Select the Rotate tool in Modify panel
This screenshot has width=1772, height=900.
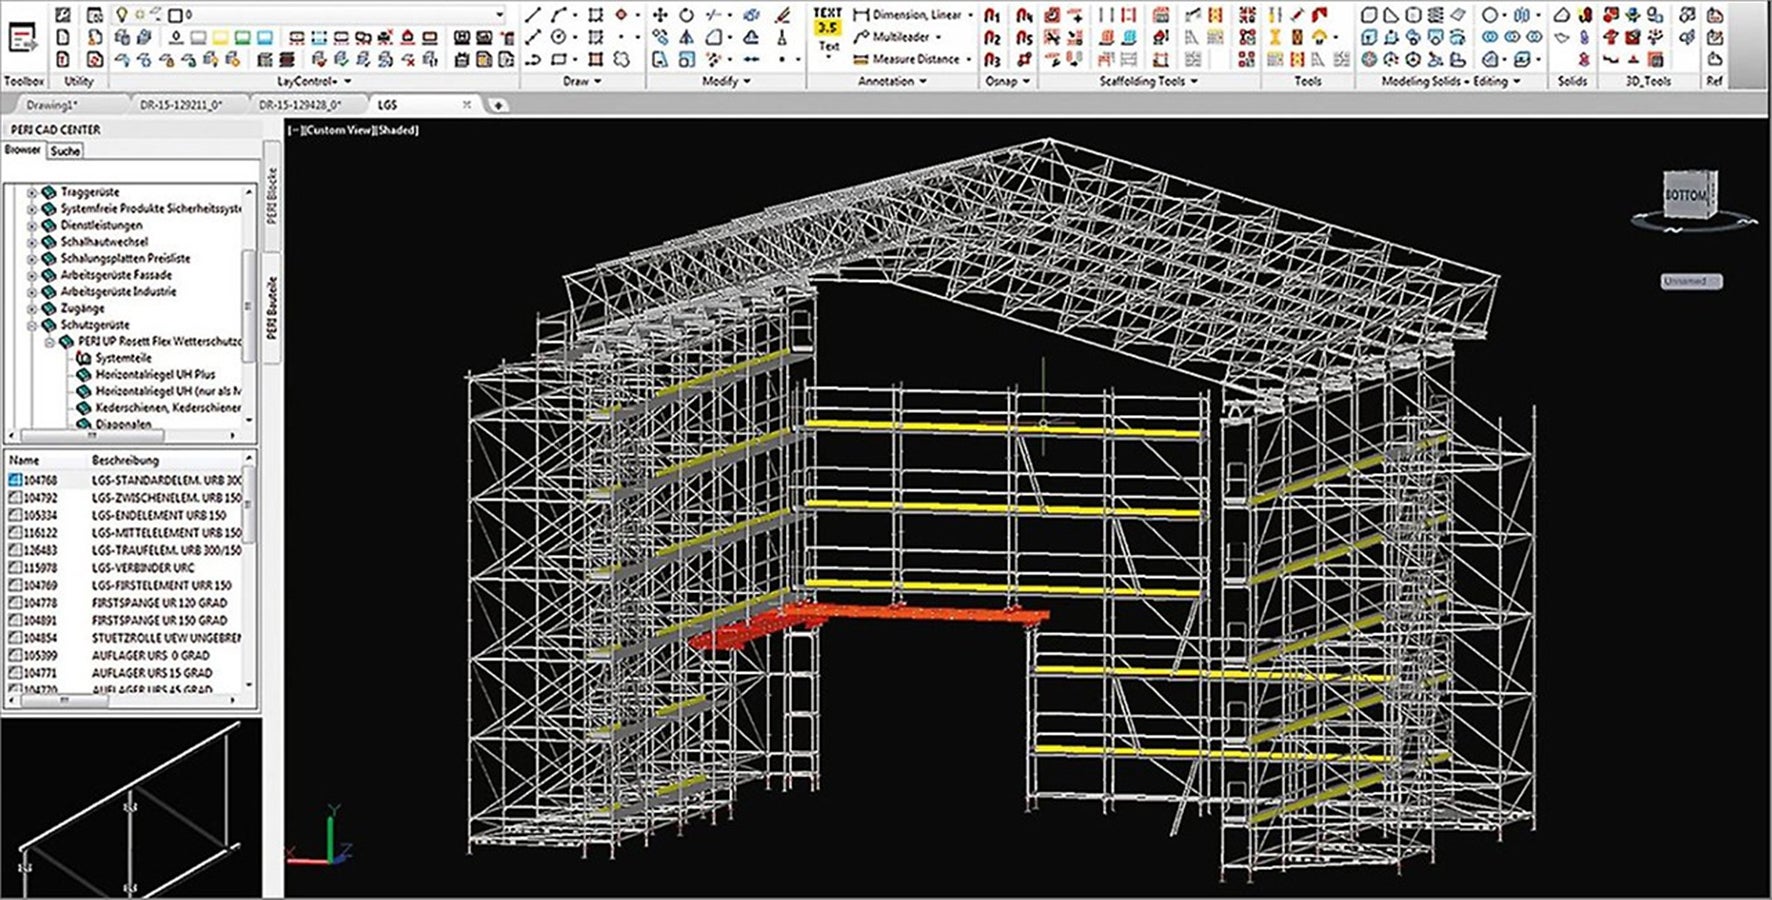click(x=687, y=17)
